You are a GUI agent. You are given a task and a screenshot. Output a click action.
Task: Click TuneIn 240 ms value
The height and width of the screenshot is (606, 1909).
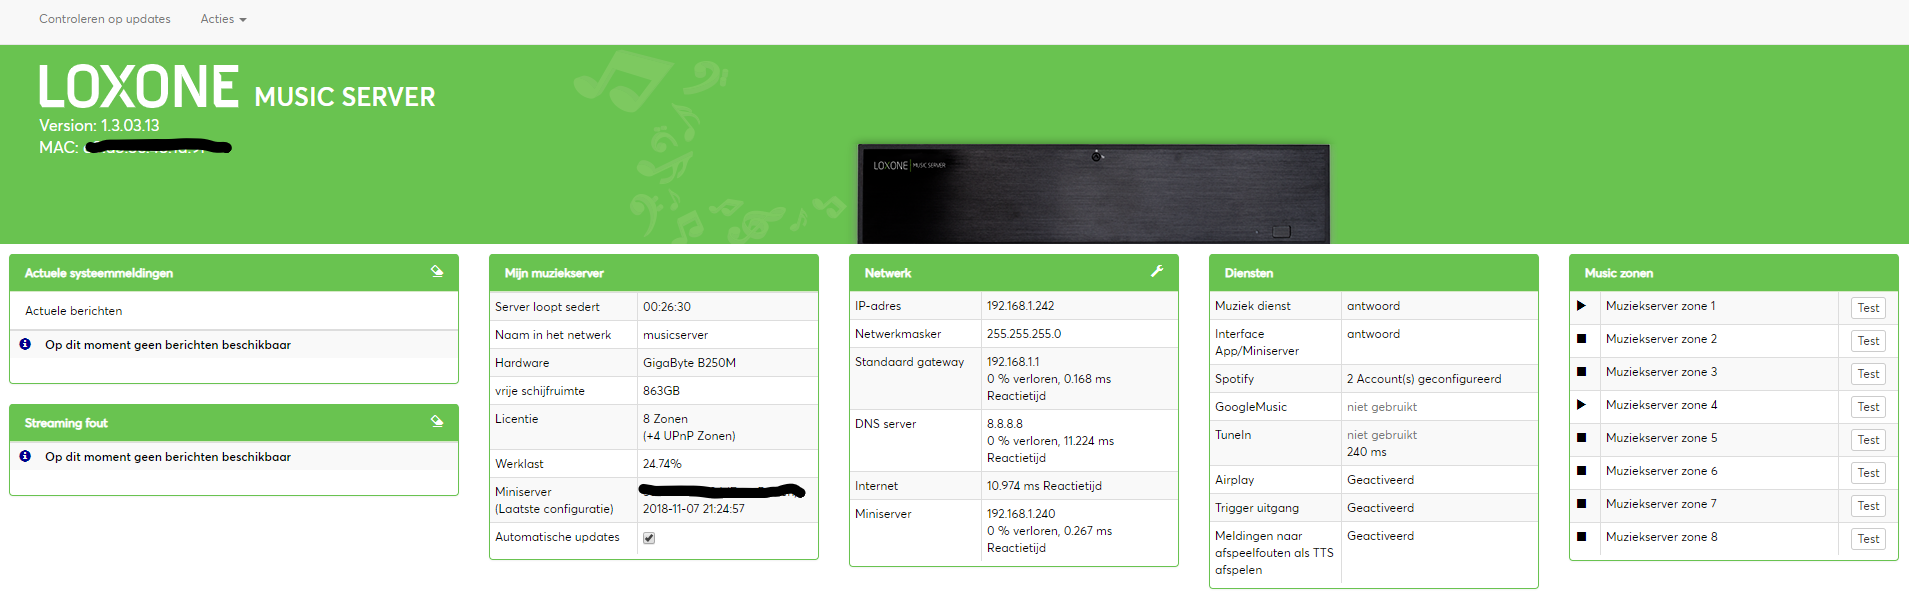pos(1367,452)
